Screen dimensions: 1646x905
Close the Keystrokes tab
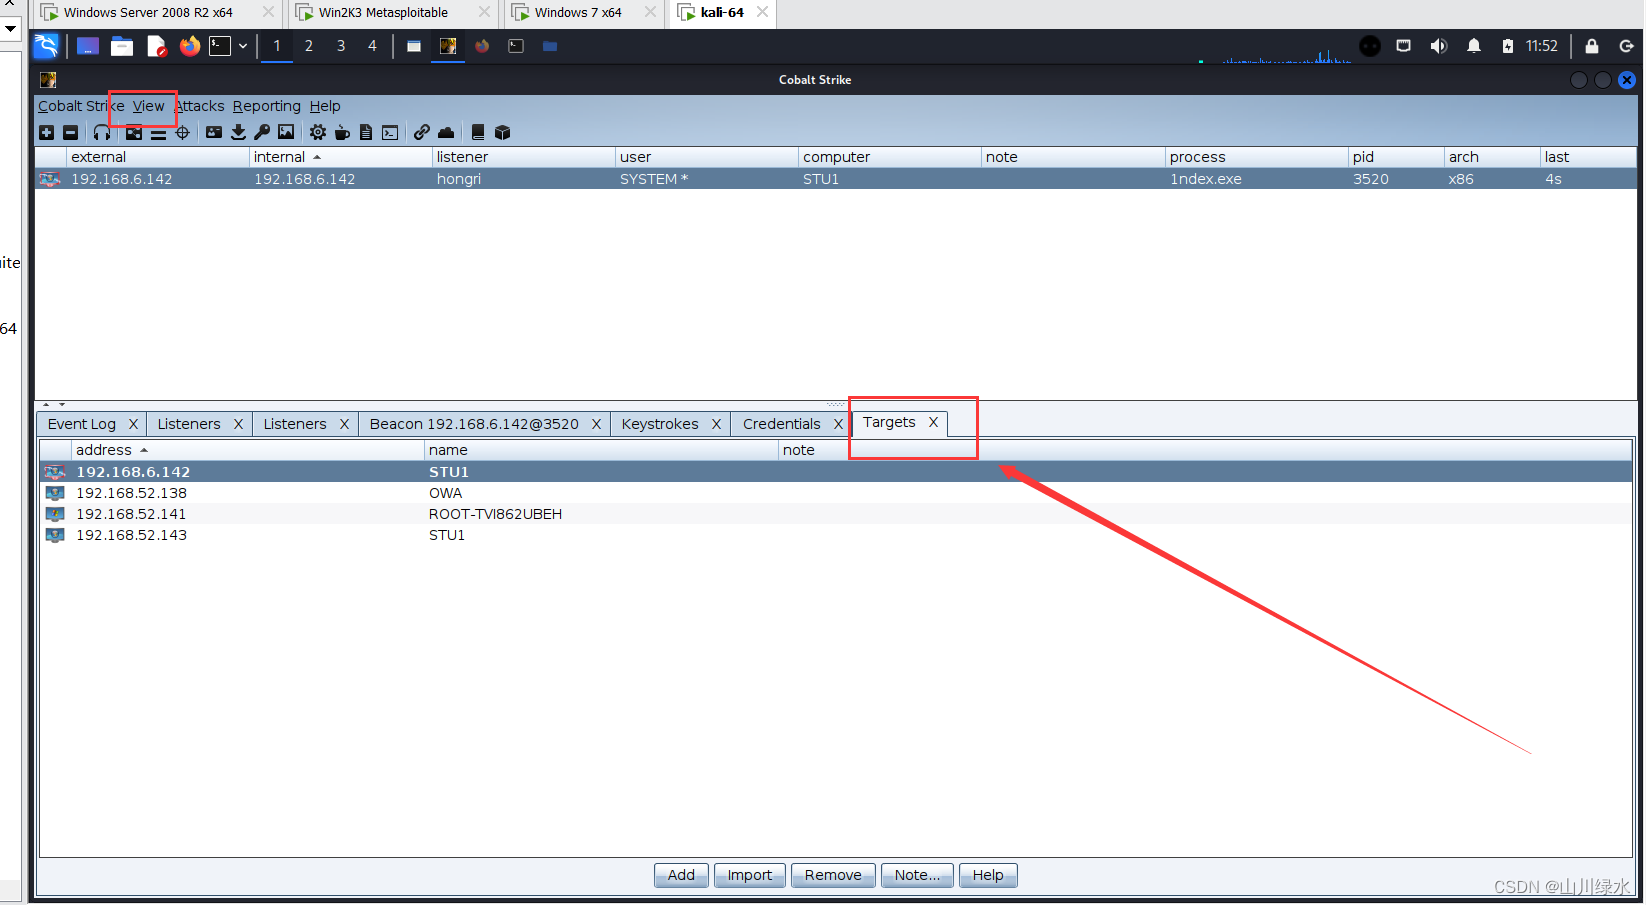click(x=716, y=424)
